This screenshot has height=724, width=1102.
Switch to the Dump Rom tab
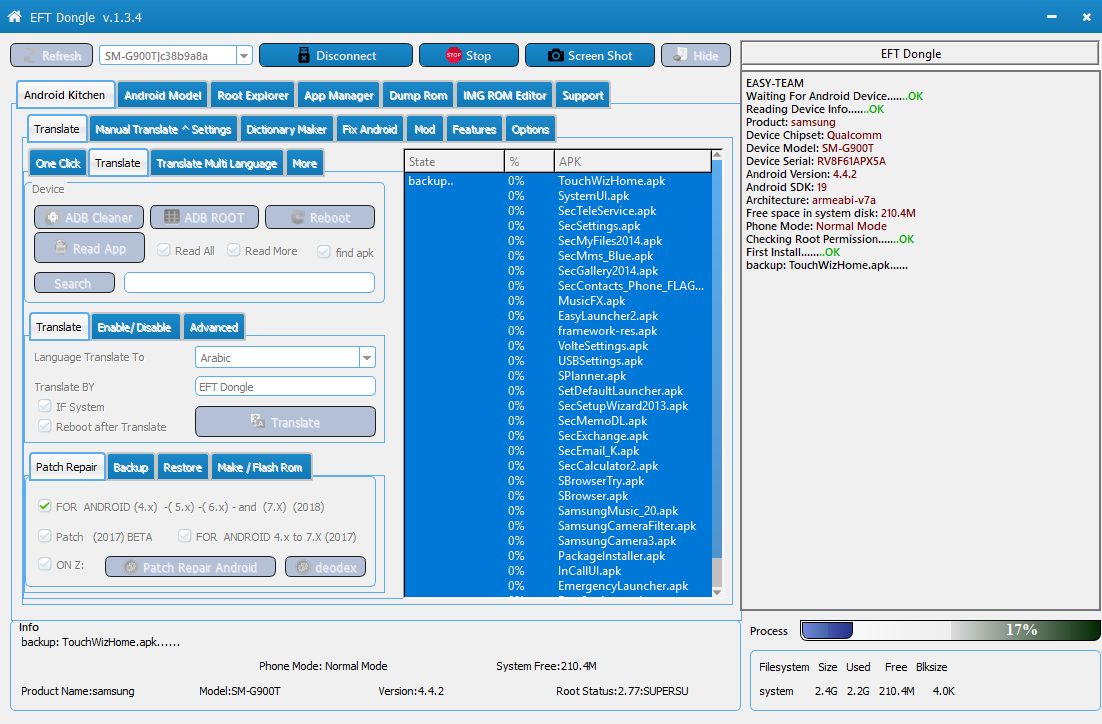(418, 96)
